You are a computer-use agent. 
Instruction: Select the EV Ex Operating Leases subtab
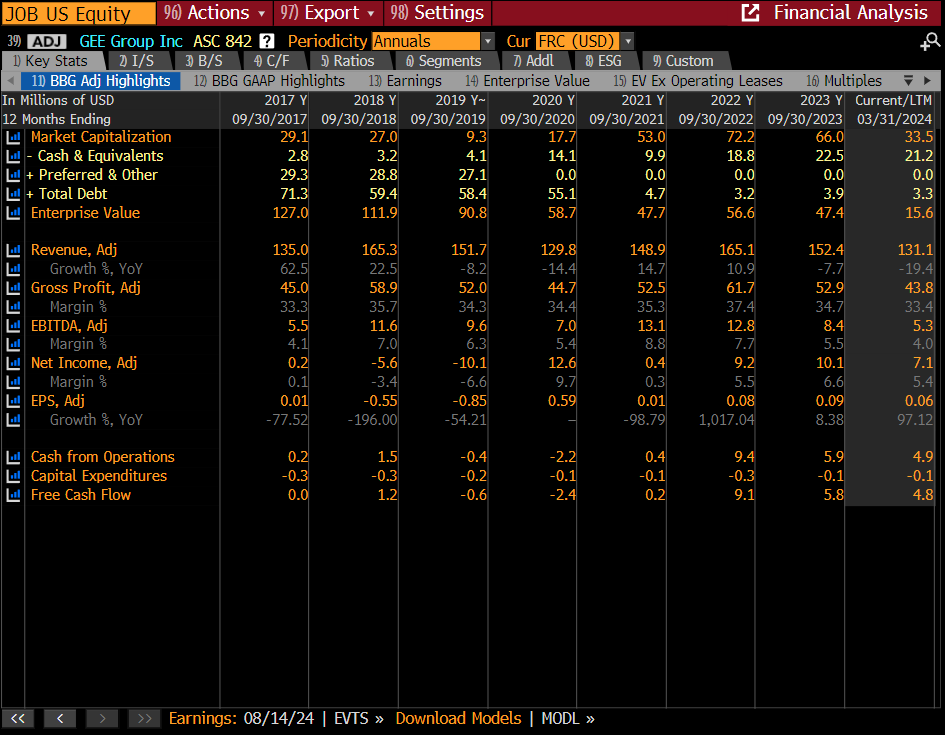698,81
